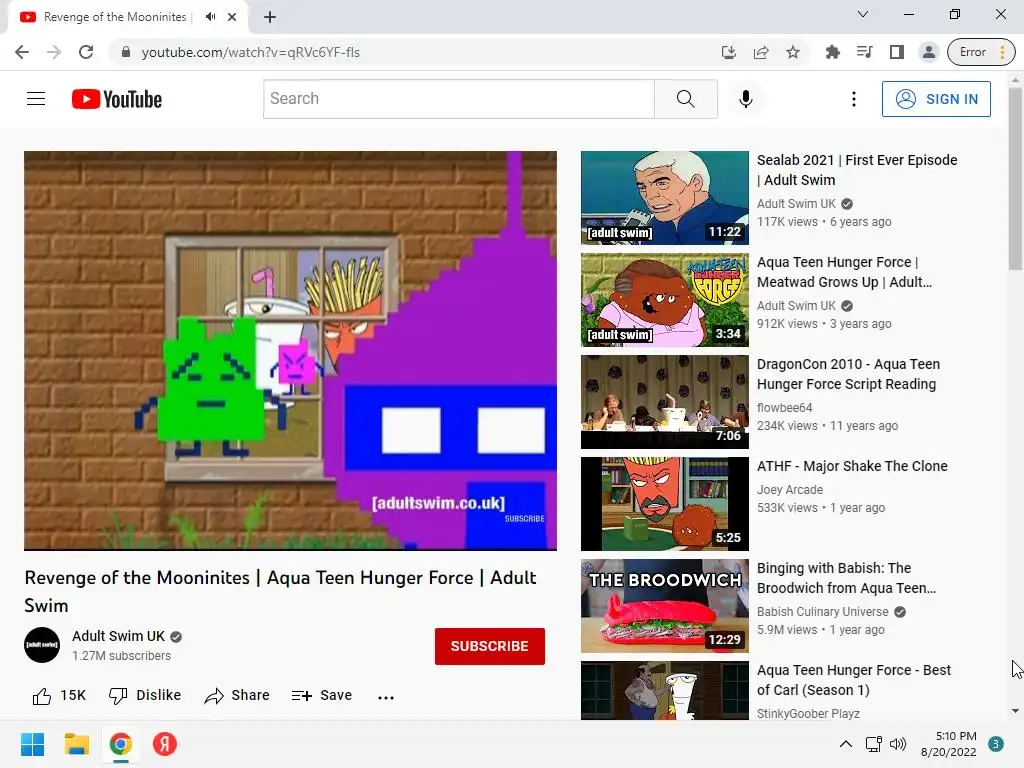Open Babish Culinary Universe channel link
1024x768 pixels.
(822, 612)
